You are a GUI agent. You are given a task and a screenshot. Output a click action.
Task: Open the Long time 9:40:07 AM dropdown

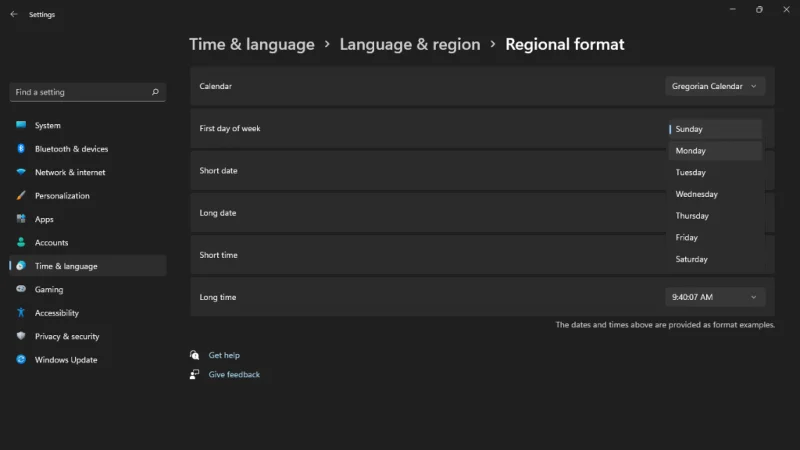715,297
